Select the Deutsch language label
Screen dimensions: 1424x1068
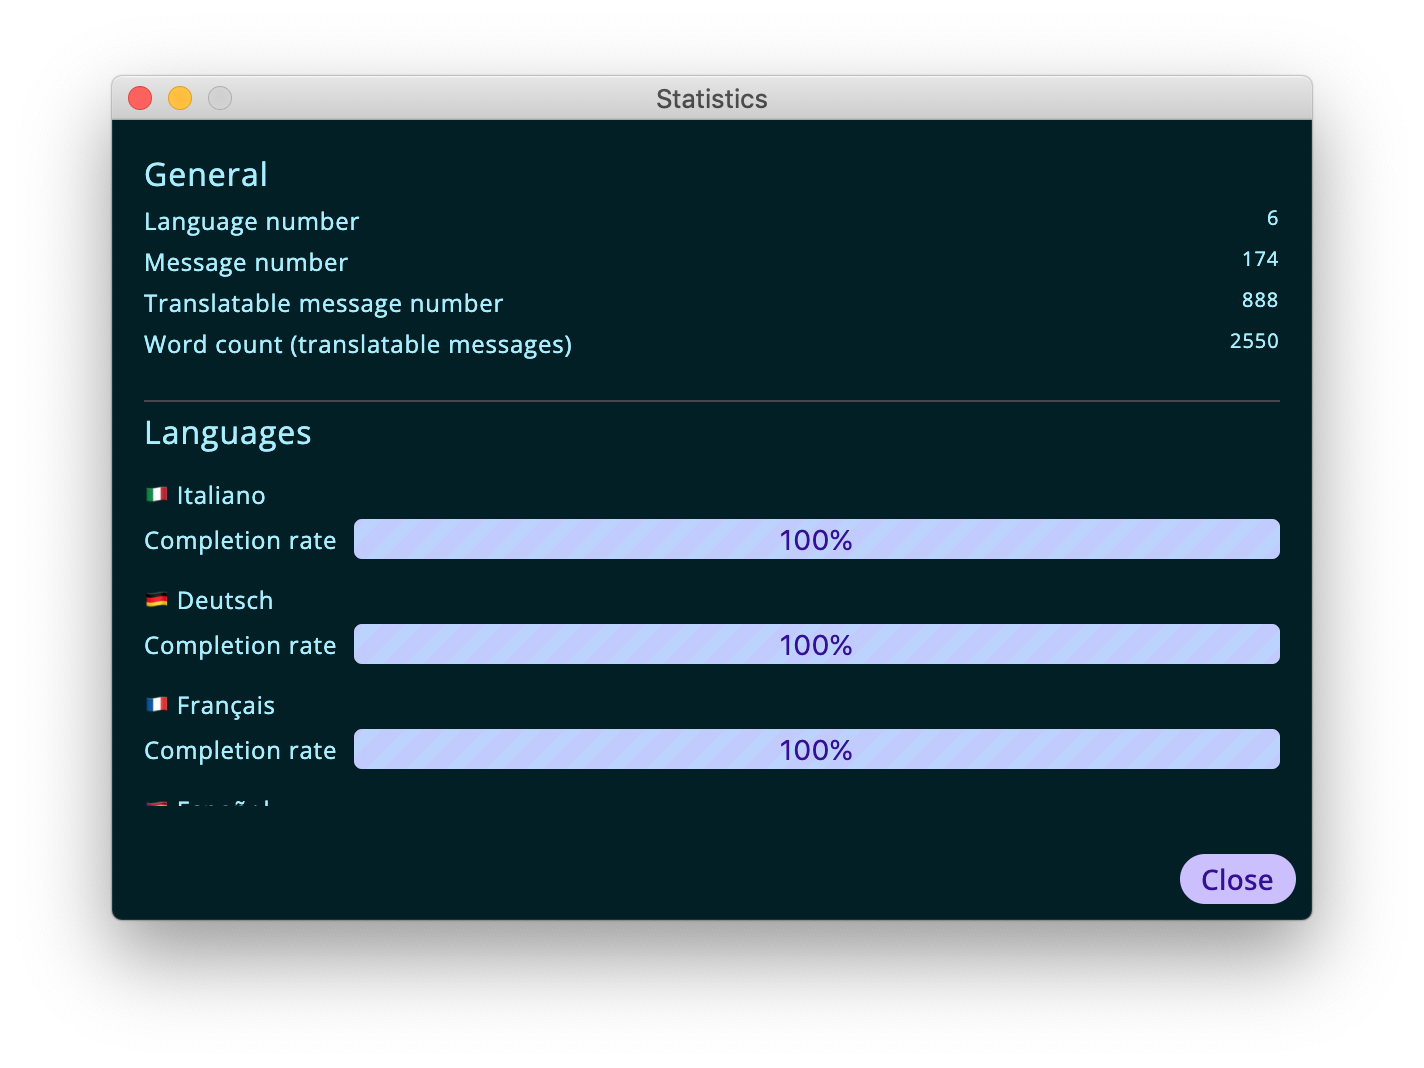[x=225, y=600]
